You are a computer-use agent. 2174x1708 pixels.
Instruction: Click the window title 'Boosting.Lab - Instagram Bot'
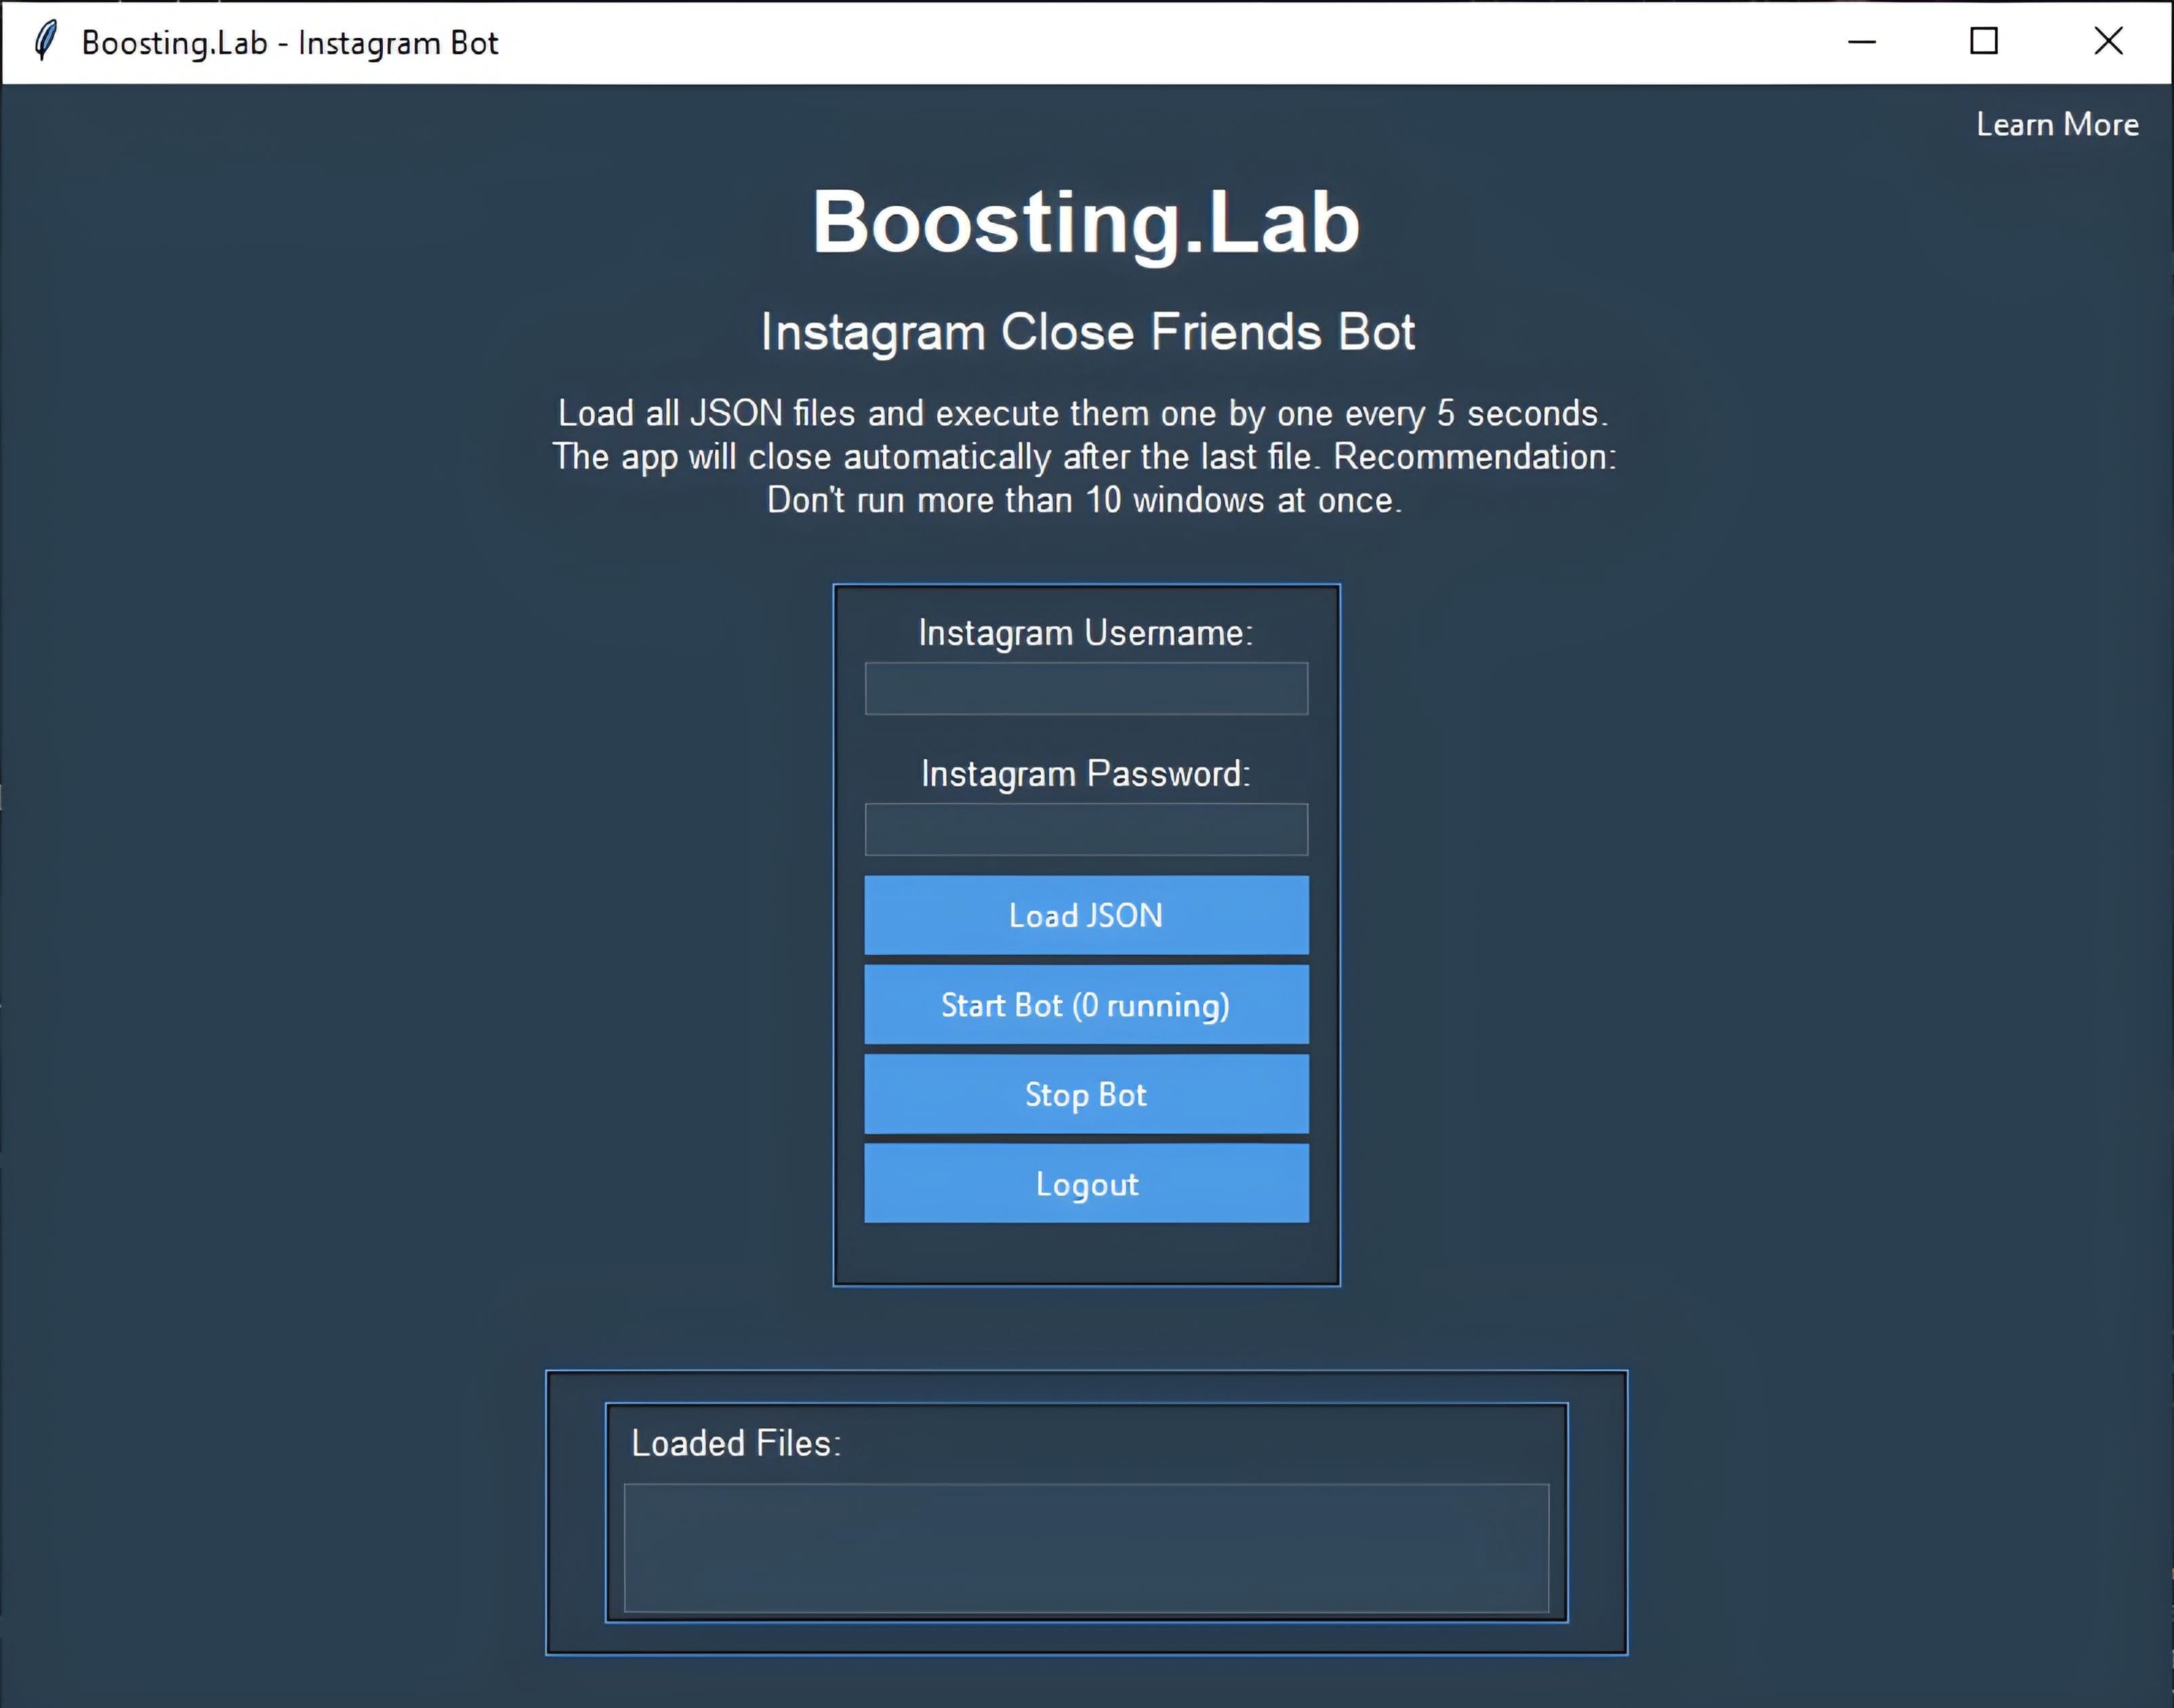pyautogui.click(x=290, y=43)
